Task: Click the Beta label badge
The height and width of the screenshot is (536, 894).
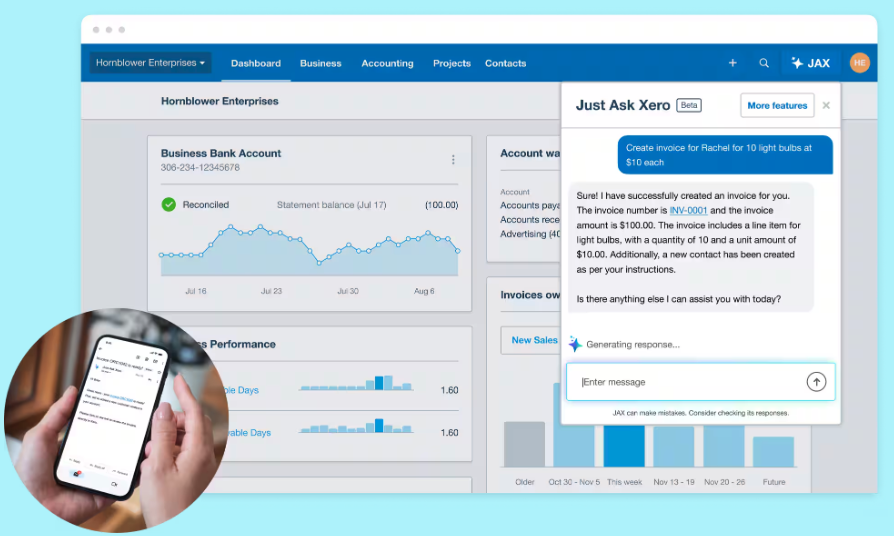Action: [689, 105]
